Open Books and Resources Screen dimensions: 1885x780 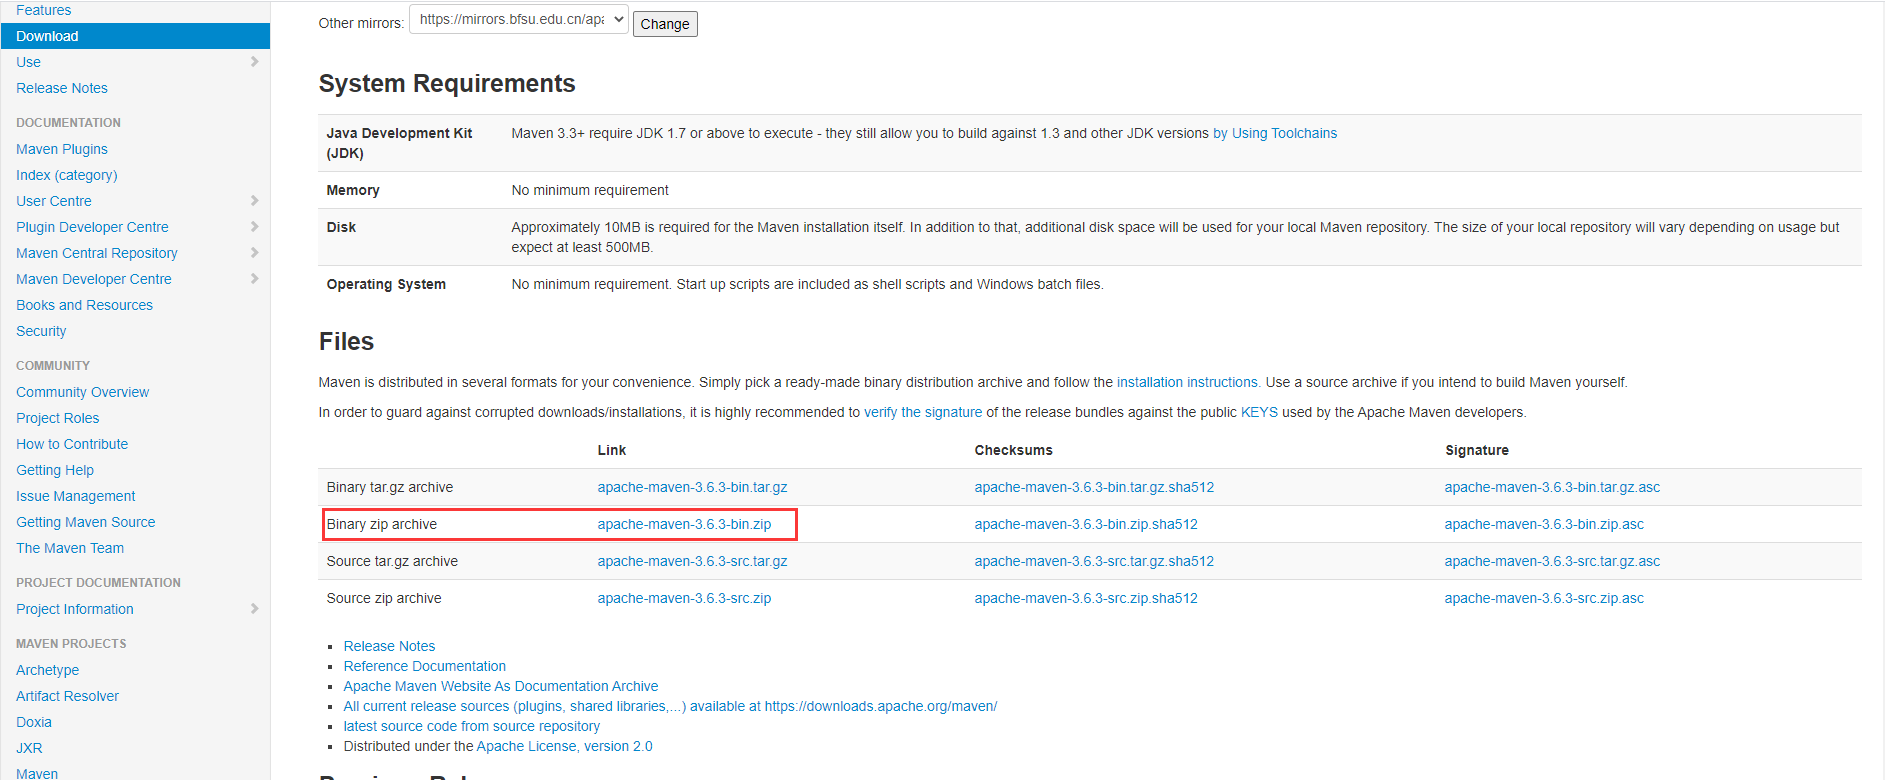click(85, 305)
